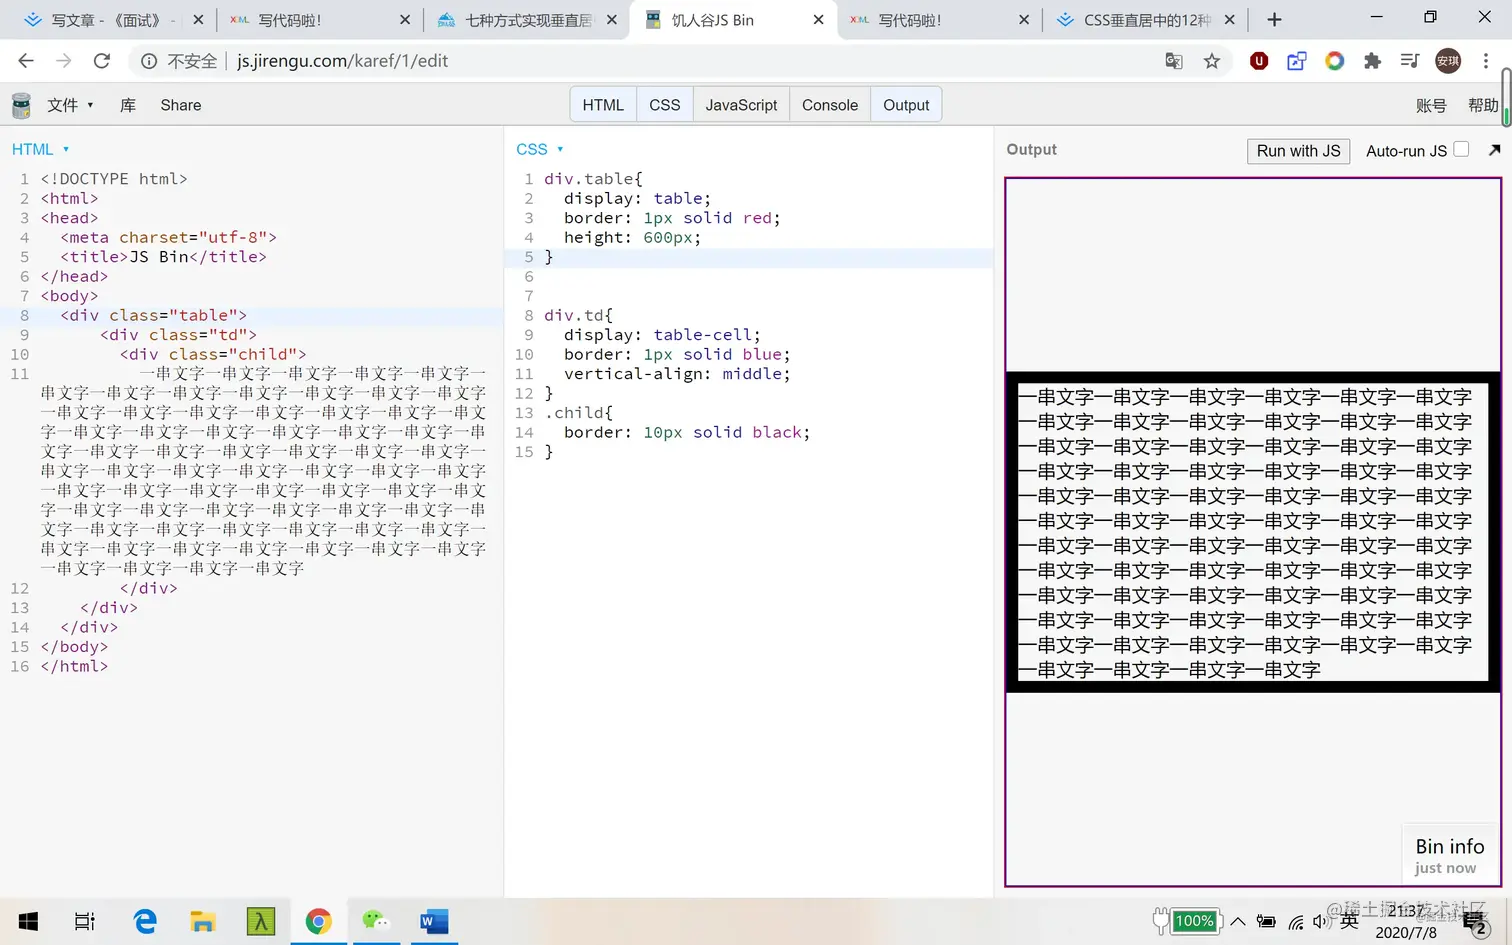Image resolution: width=1512 pixels, height=945 pixels.
Task: Open the 帮助 help menu
Action: [x=1483, y=105]
